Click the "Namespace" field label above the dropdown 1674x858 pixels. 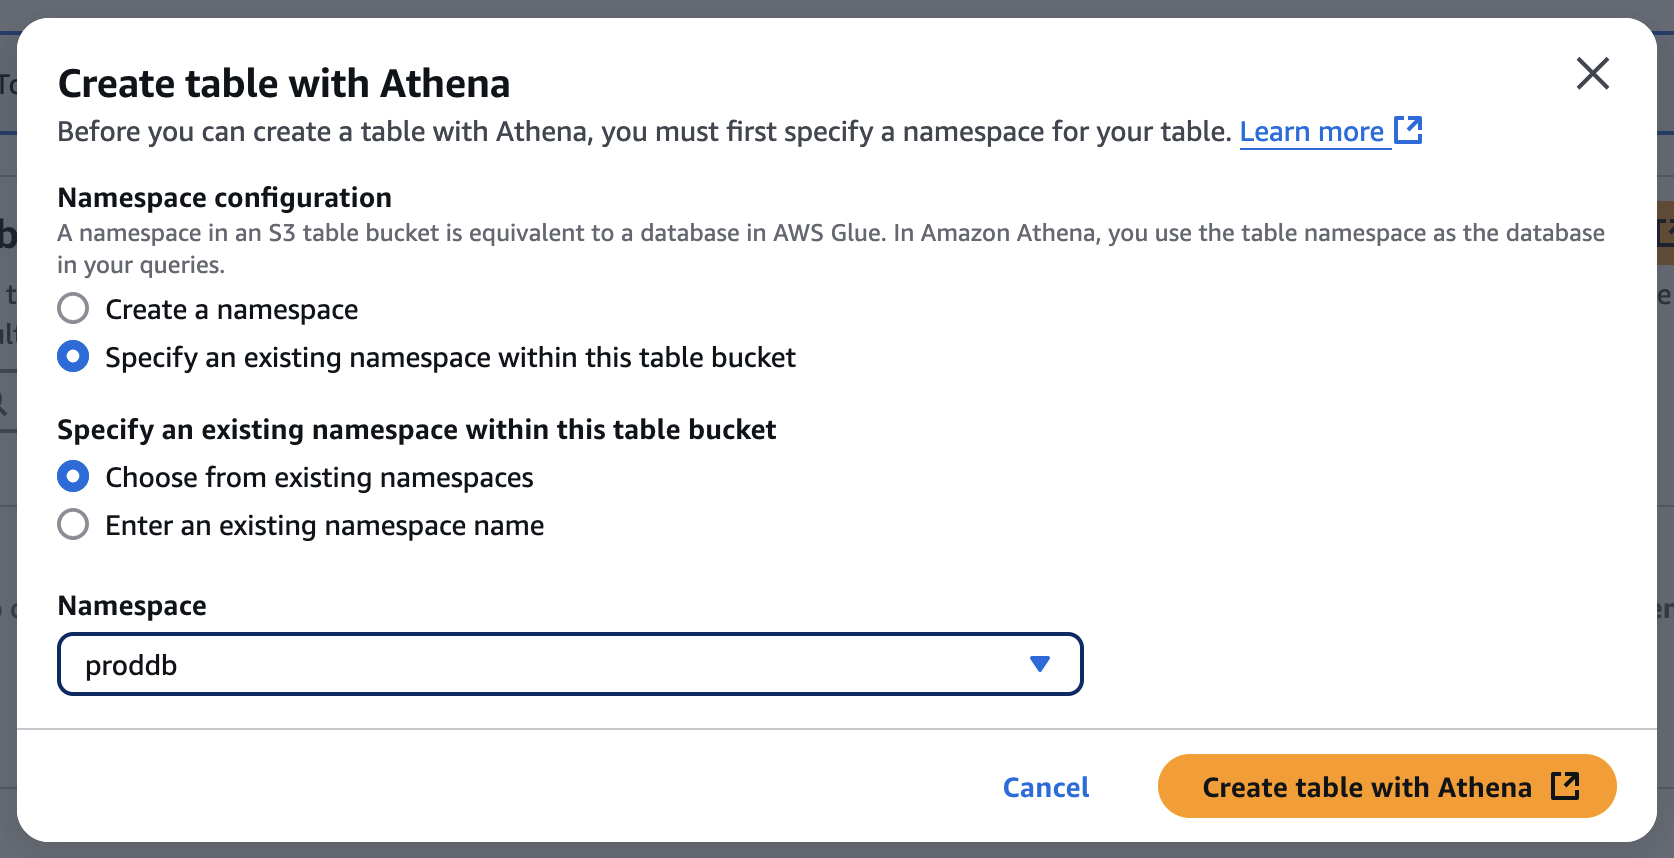coord(132,606)
